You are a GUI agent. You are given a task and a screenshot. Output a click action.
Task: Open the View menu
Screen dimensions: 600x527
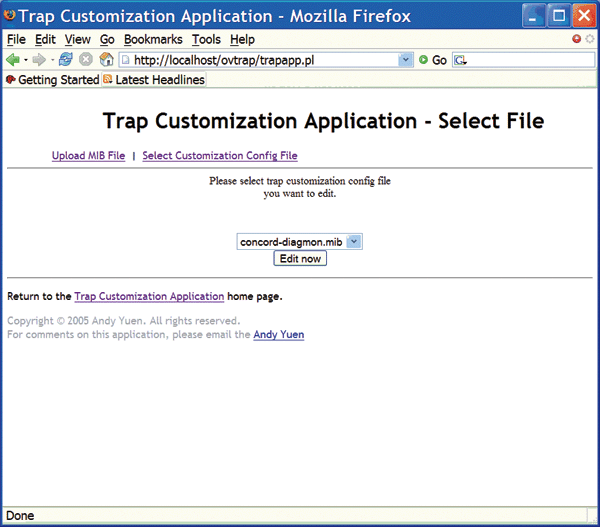pyautogui.click(x=77, y=39)
